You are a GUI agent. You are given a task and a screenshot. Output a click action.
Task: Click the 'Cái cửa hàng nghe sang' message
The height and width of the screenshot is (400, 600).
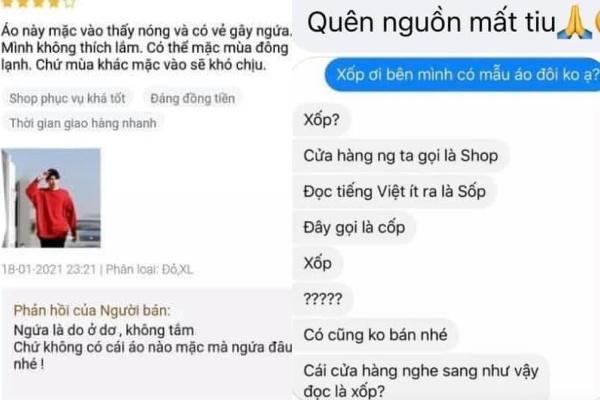(x=421, y=378)
